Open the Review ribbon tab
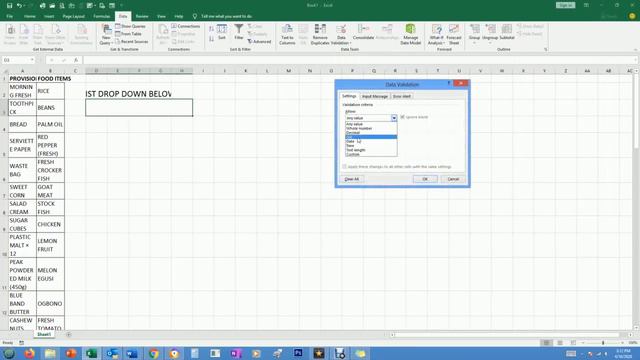 click(x=142, y=16)
